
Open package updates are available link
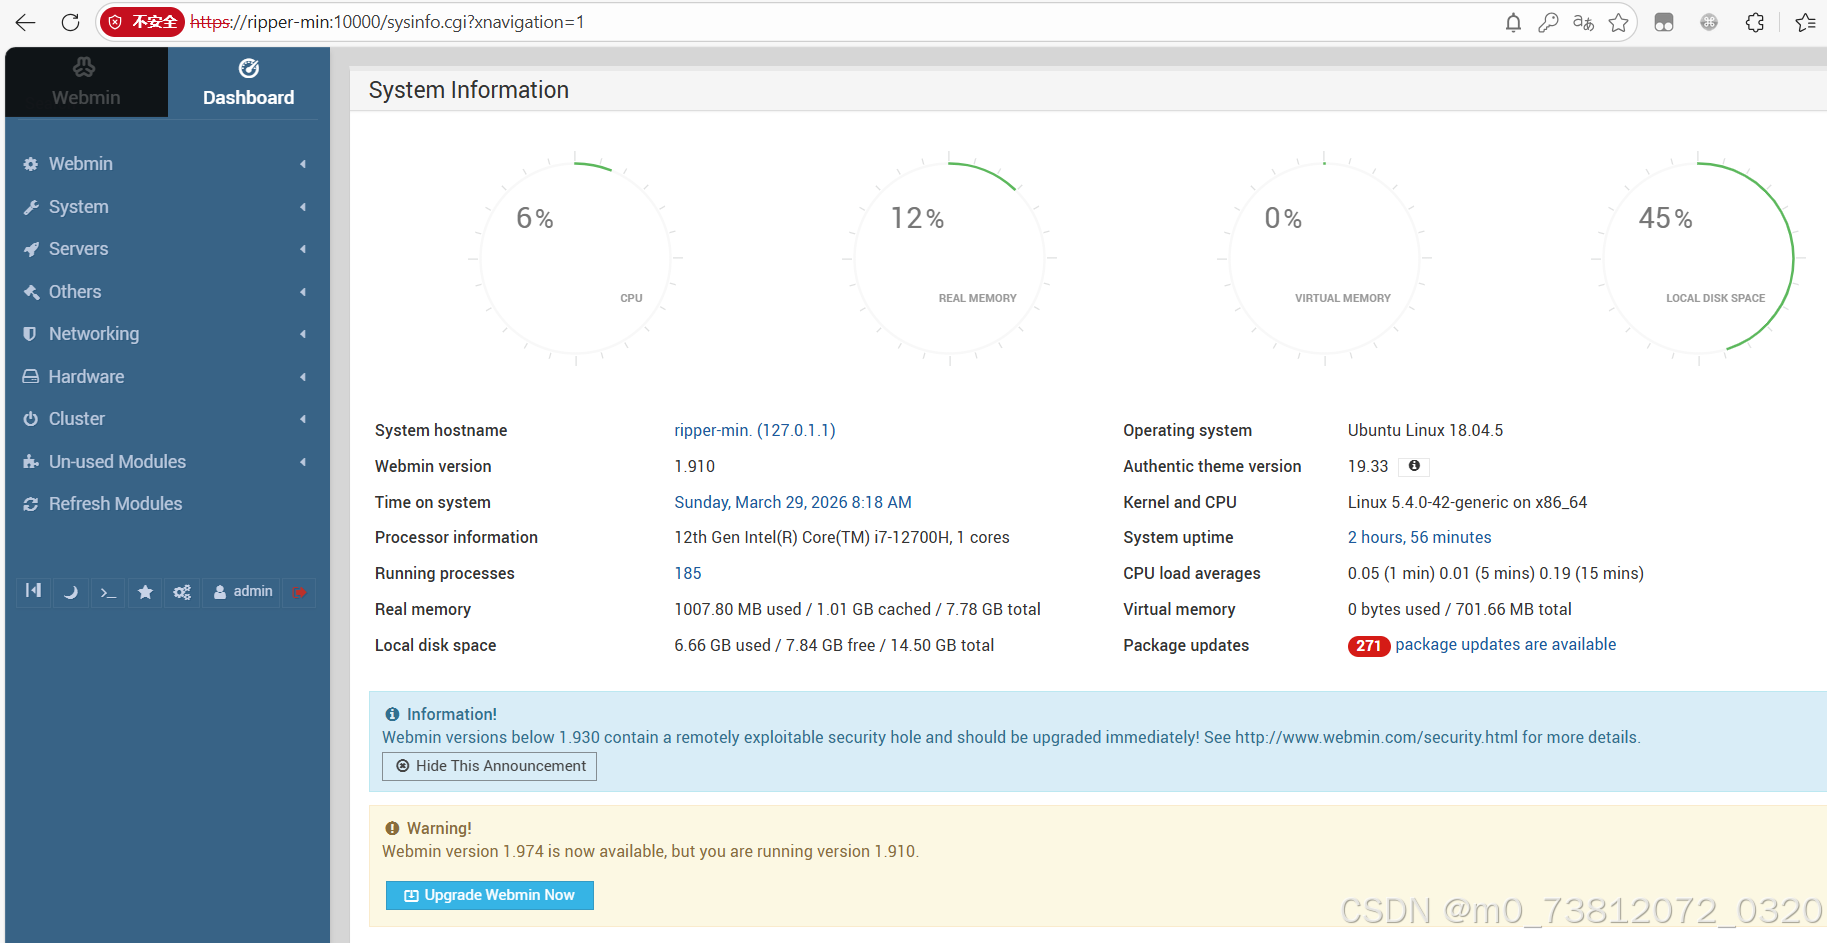click(x=1505, y=645)
